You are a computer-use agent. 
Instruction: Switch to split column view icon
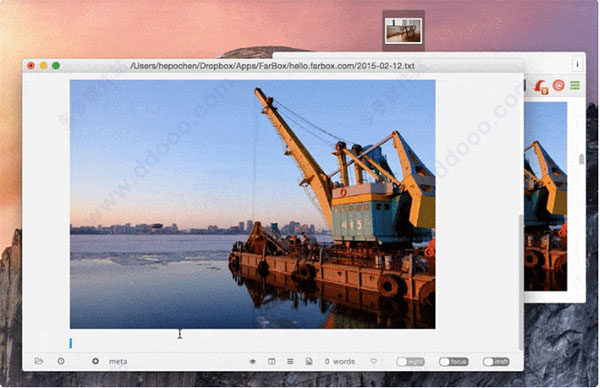point(271,361)
